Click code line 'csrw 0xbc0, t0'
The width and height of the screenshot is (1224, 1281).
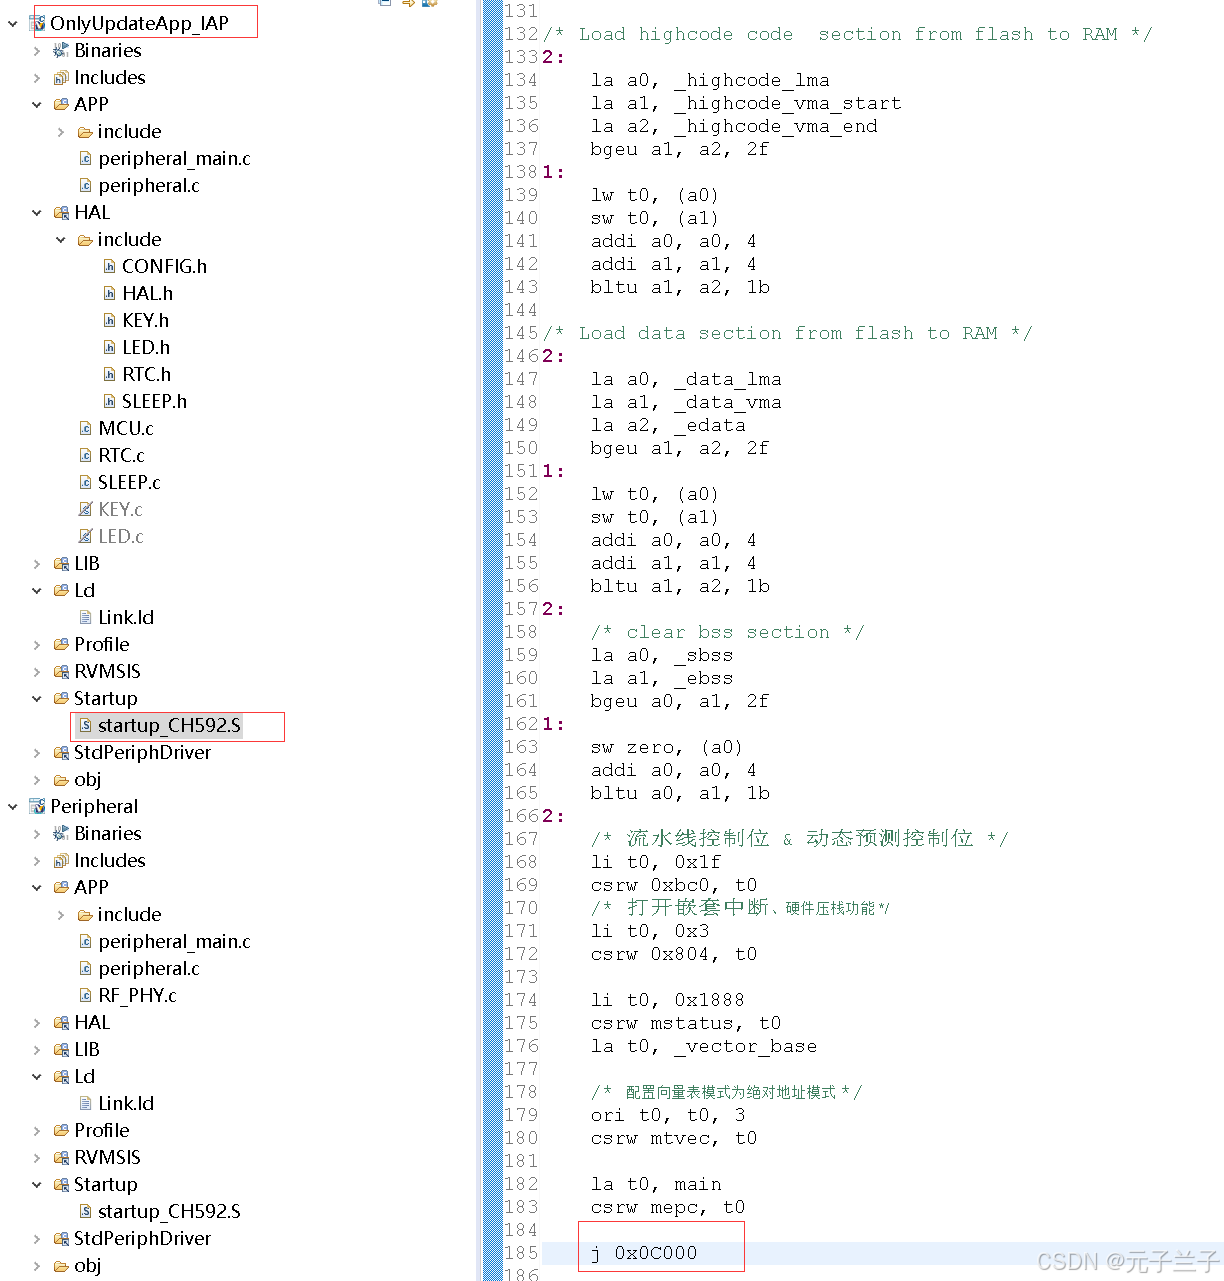coord(674,885)
